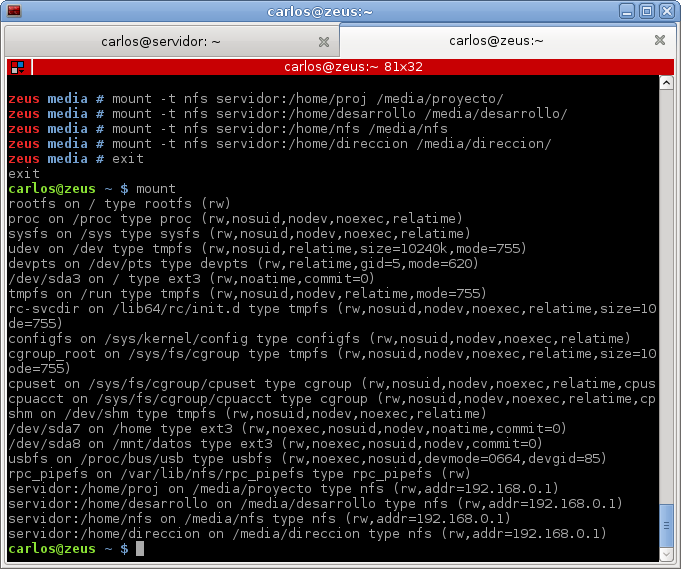Maximize the terminal window
This screenshot has height=569, width=681.
coord(647,11)
